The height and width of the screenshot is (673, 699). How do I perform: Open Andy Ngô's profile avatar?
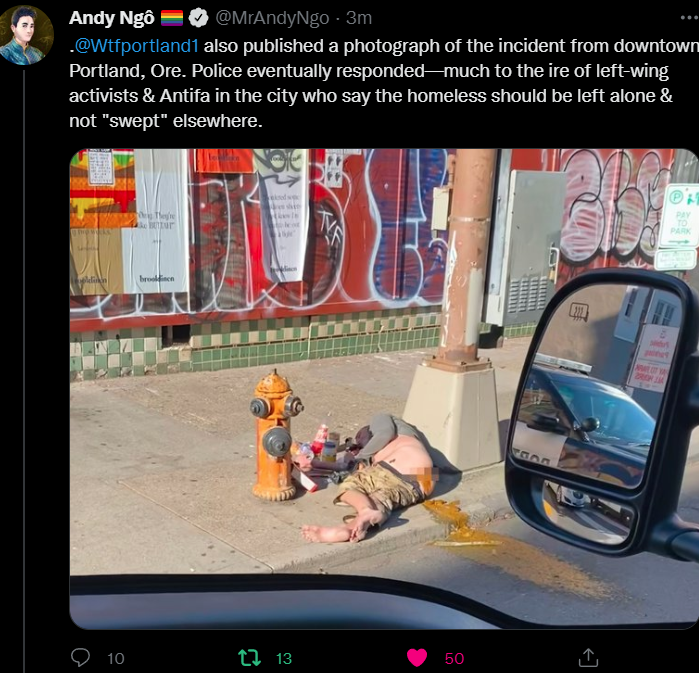[x=26, y=35]
